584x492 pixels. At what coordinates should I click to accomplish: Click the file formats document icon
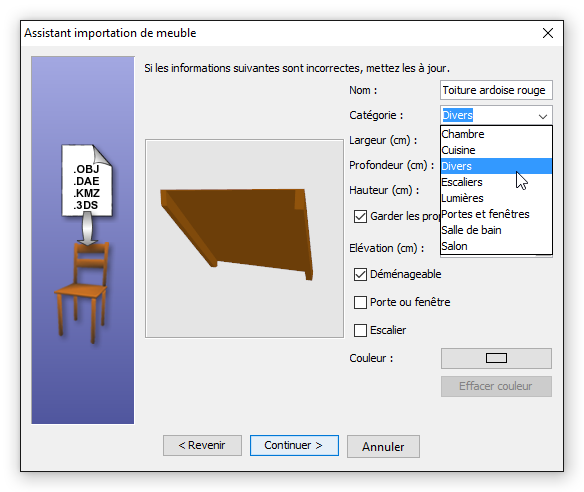pos(87,180)
